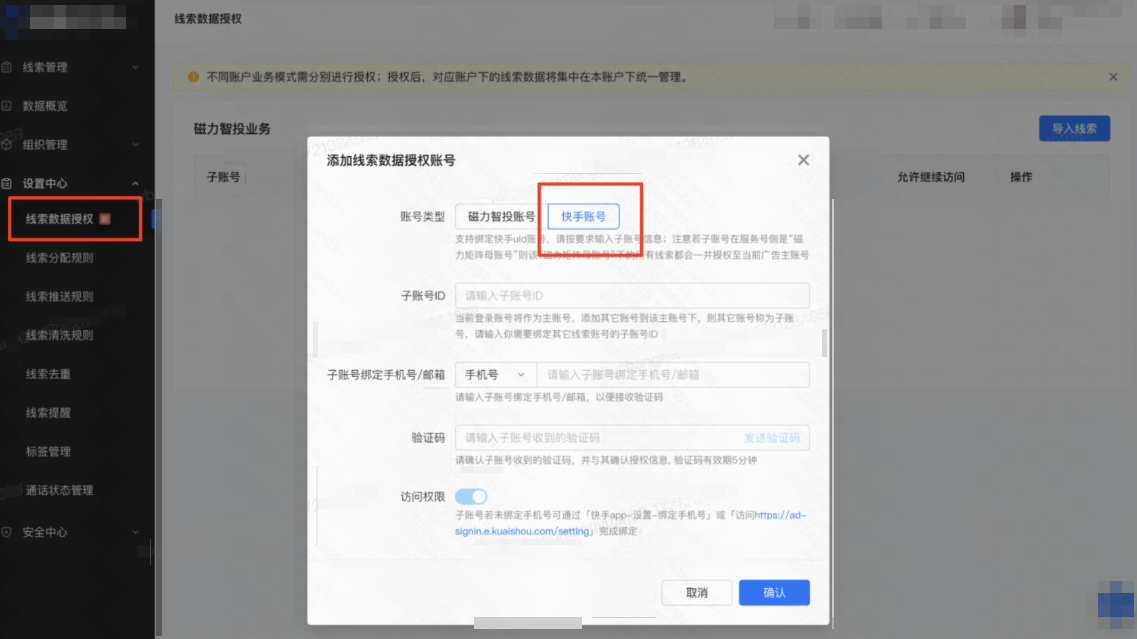1137x639 pixels.
Task: Confirm with the 确认 button
Action: pyautogui.click(x=774, y=592)
